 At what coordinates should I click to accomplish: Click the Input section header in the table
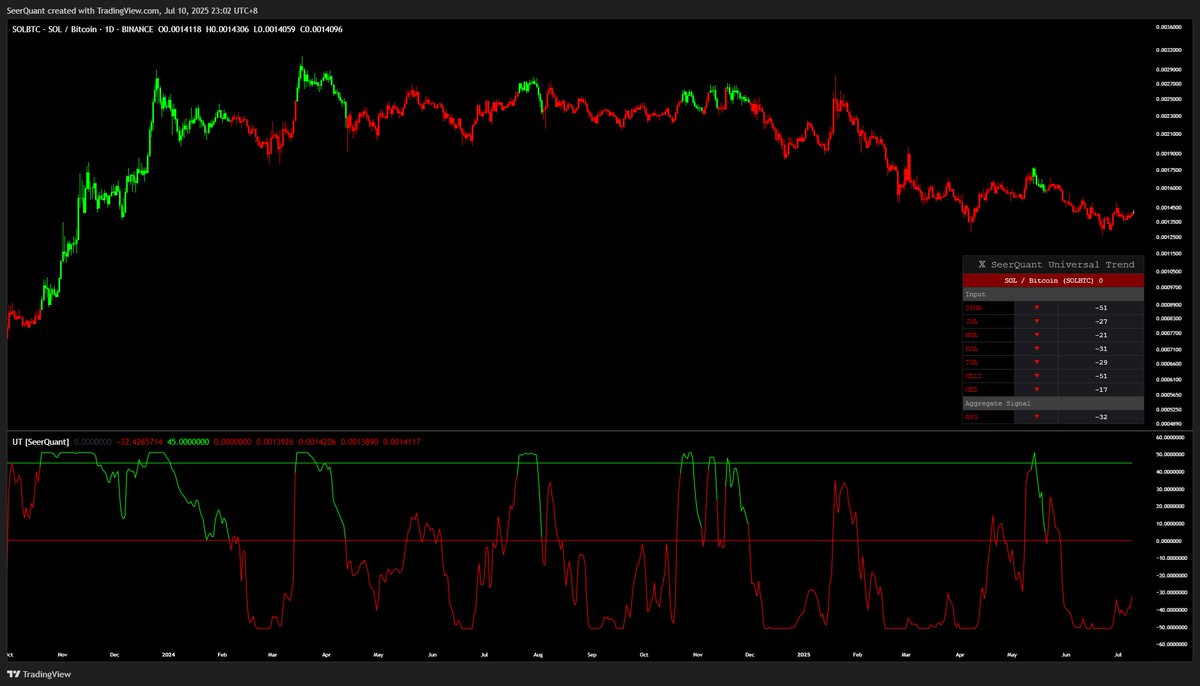coord(1053,295)
